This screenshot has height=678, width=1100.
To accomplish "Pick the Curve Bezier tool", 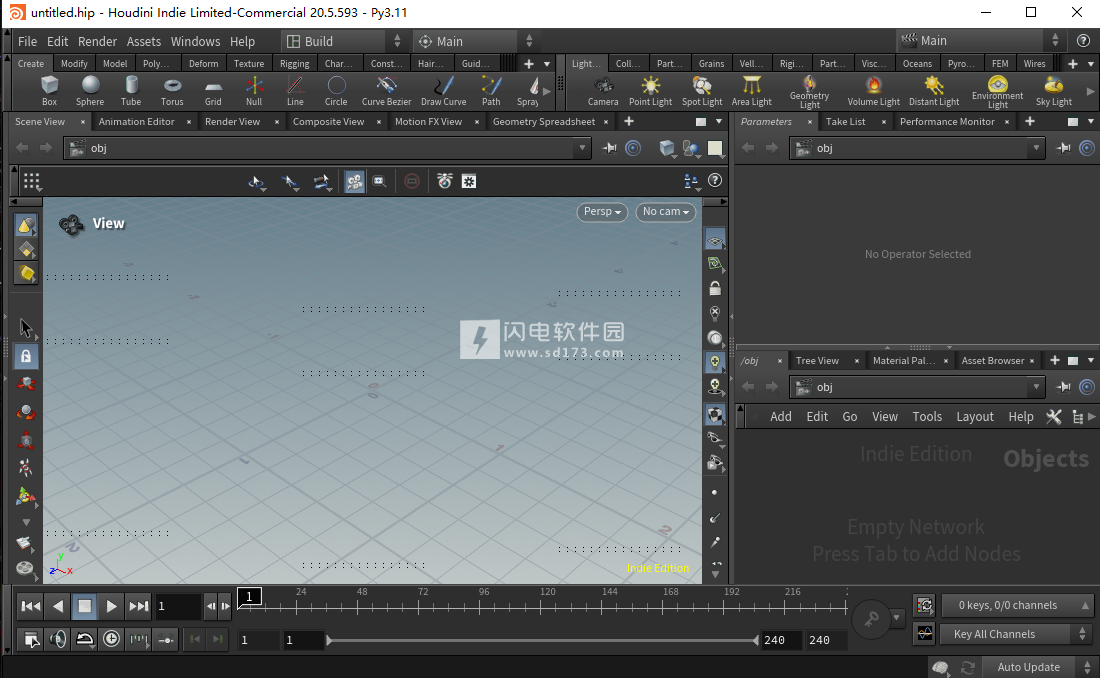I will tap(387, 91).
